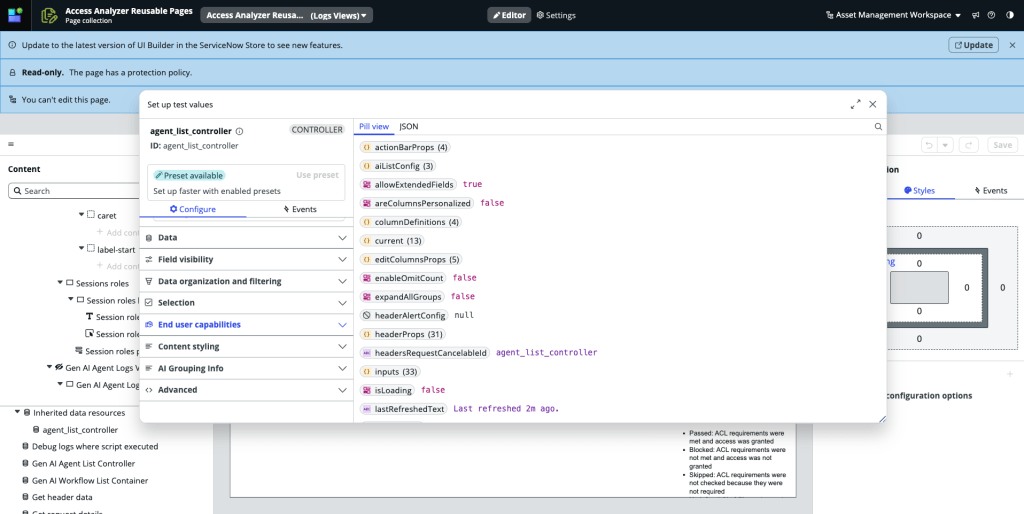Viewport: 1024px width, 514px height.
Task: Expand the AI Grouping Info section
Action: (246, 368)
